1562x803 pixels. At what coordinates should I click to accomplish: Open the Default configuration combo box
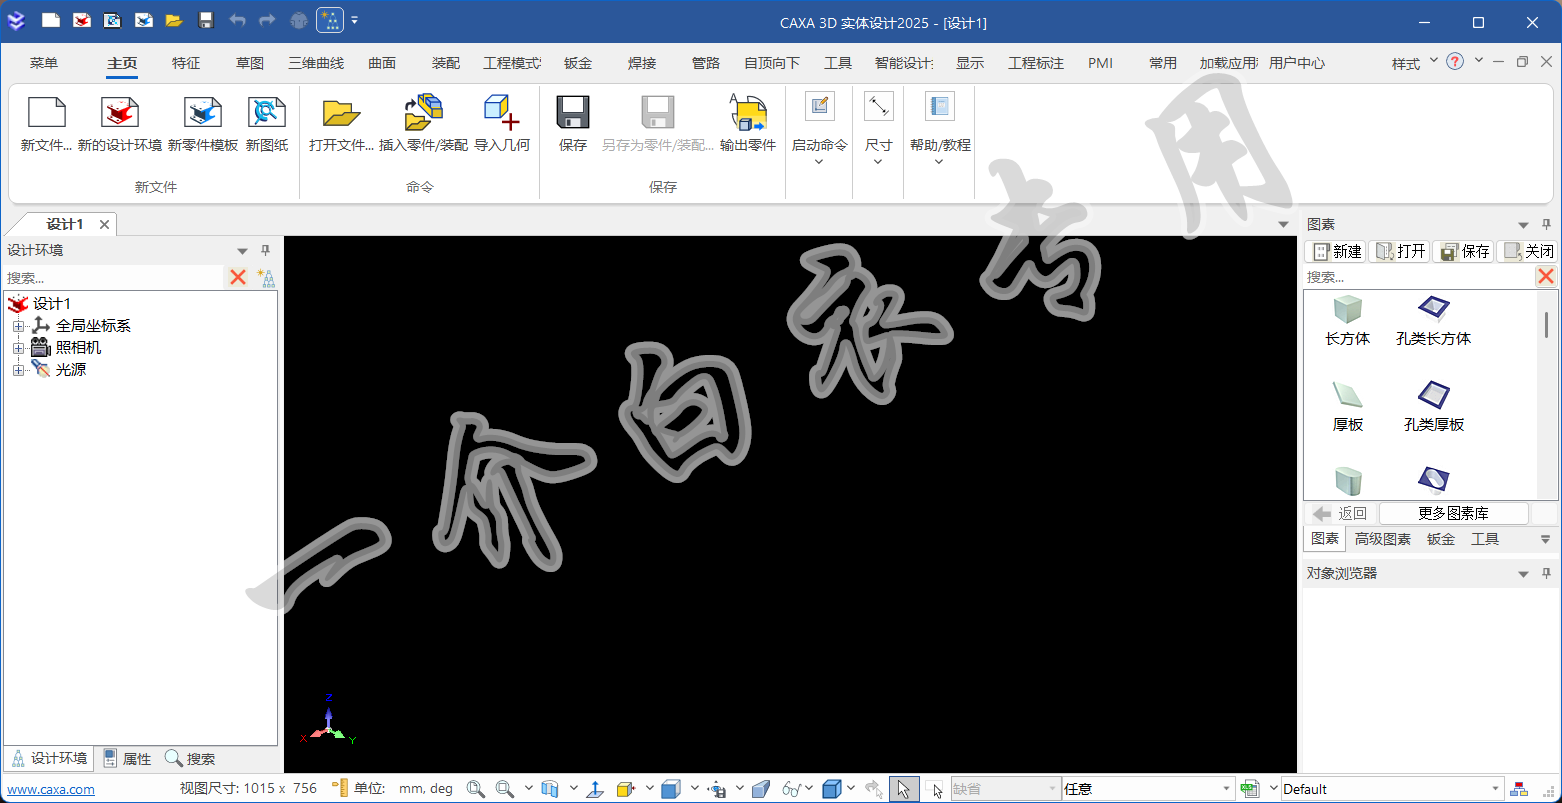coord(1392,789)
